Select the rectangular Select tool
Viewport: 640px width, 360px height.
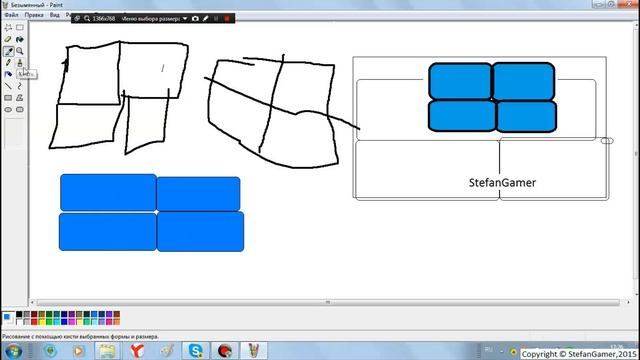tap(20, 28)
